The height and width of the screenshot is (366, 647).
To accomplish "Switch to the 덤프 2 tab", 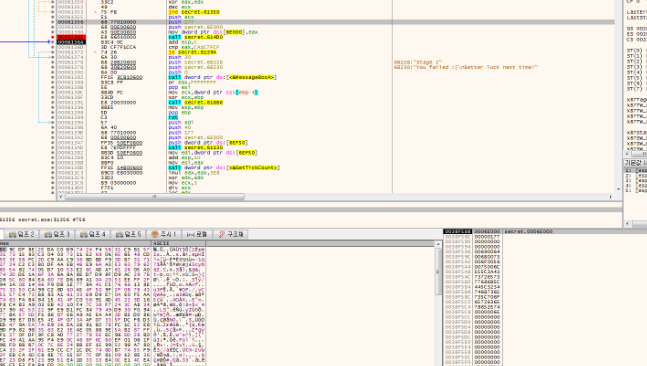I will point(21,234).
